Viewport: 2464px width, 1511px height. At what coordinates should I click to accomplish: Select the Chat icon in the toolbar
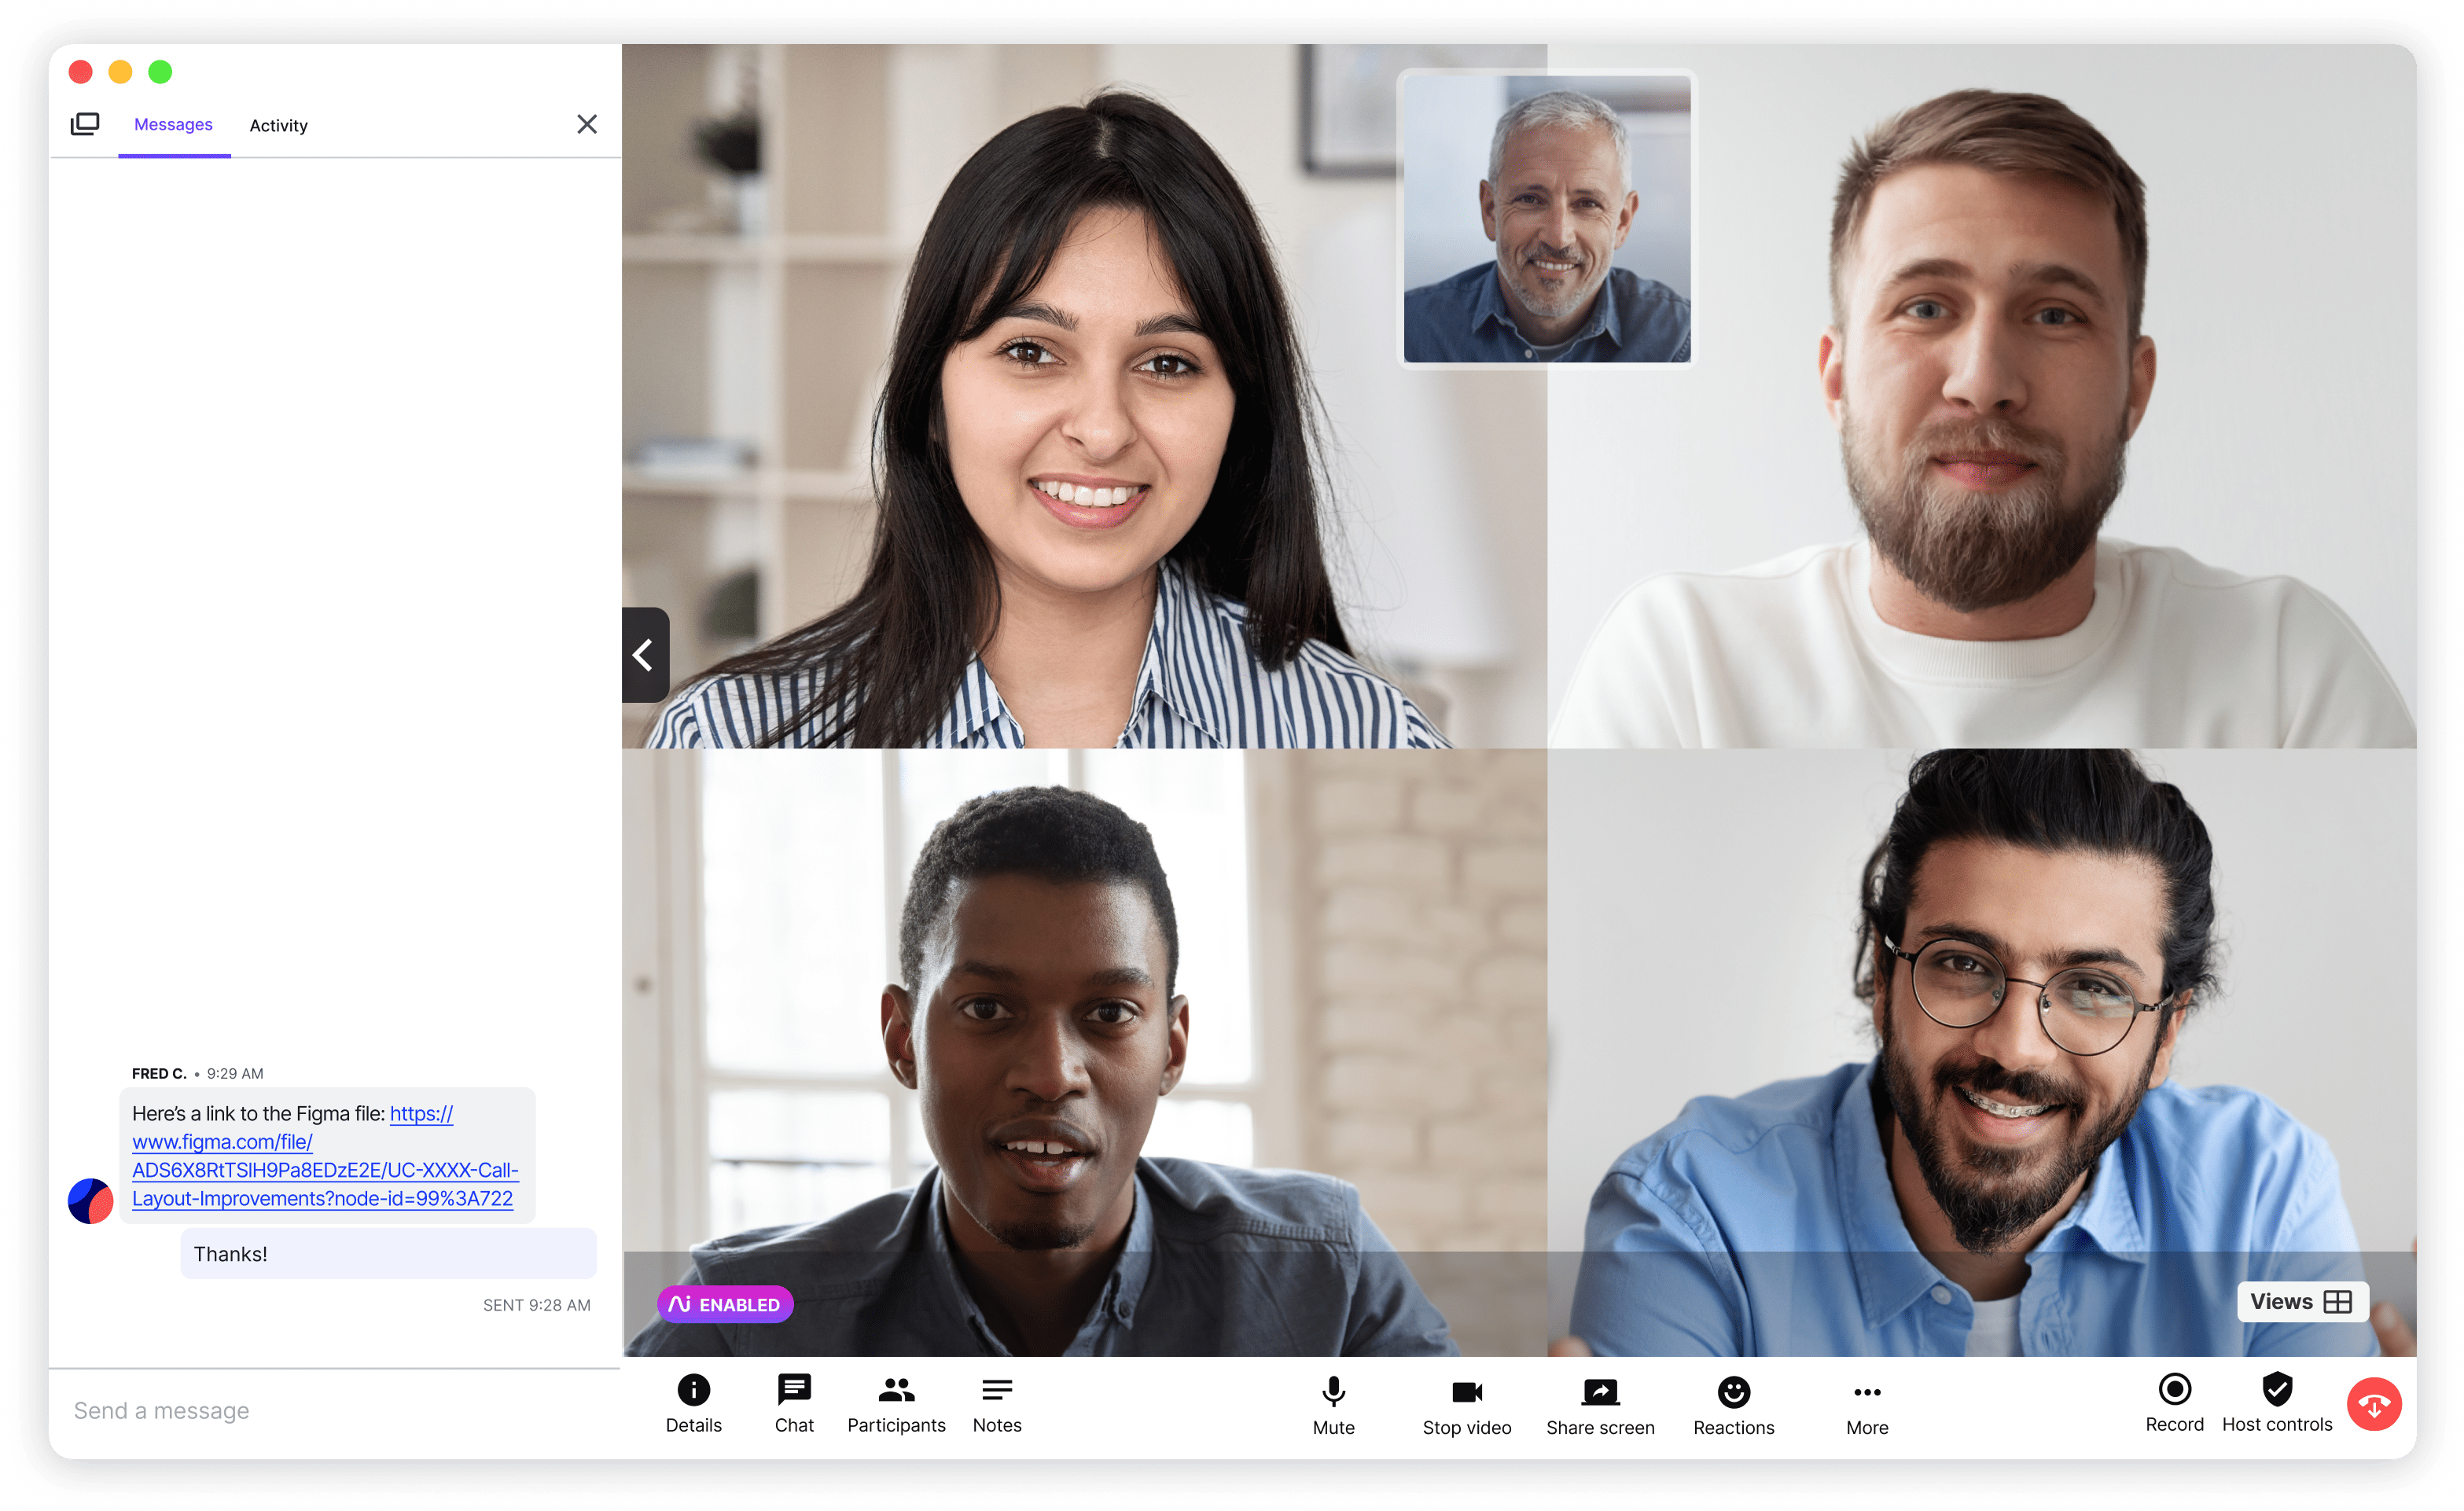click(793, 1404)
